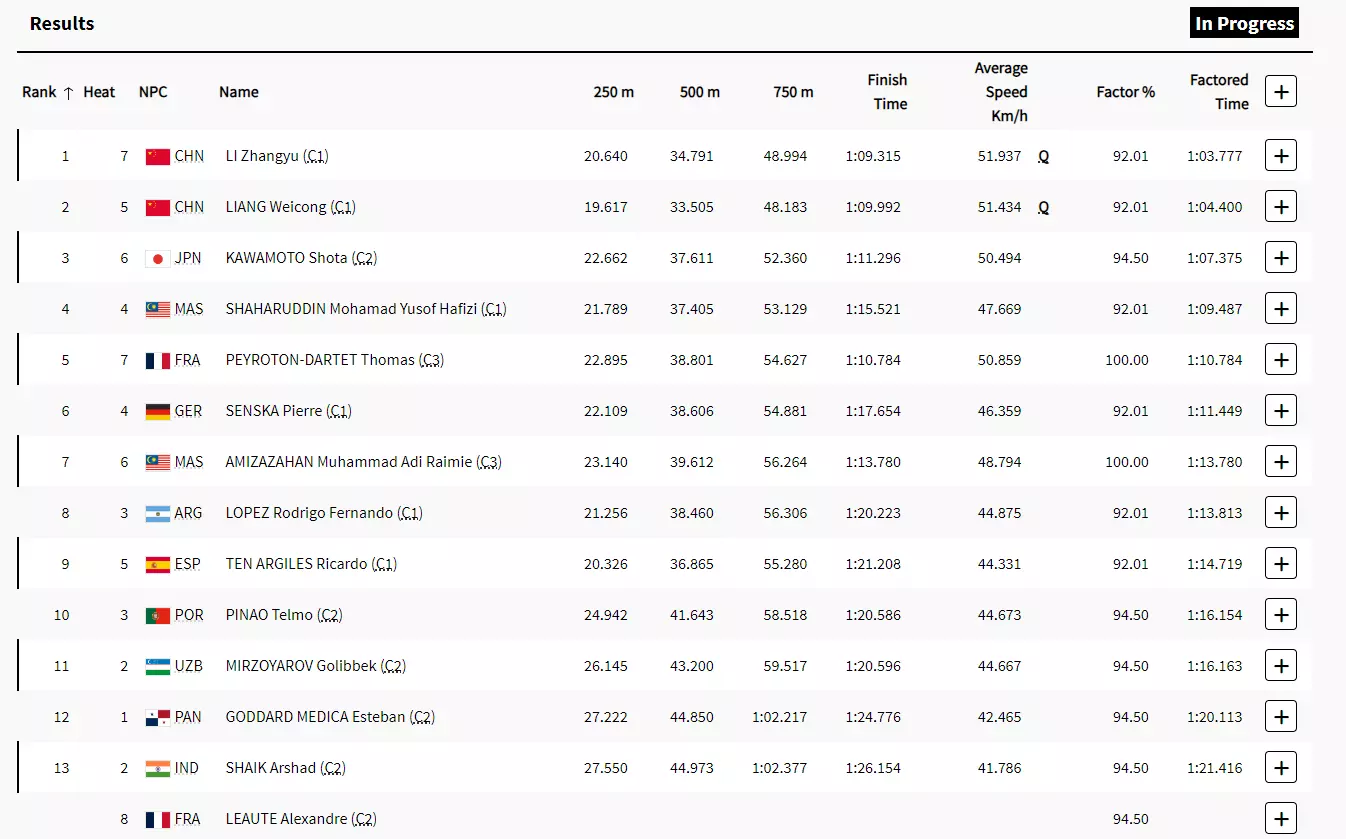Click the Uzbekistan flag icon

[x=157, y=666]
